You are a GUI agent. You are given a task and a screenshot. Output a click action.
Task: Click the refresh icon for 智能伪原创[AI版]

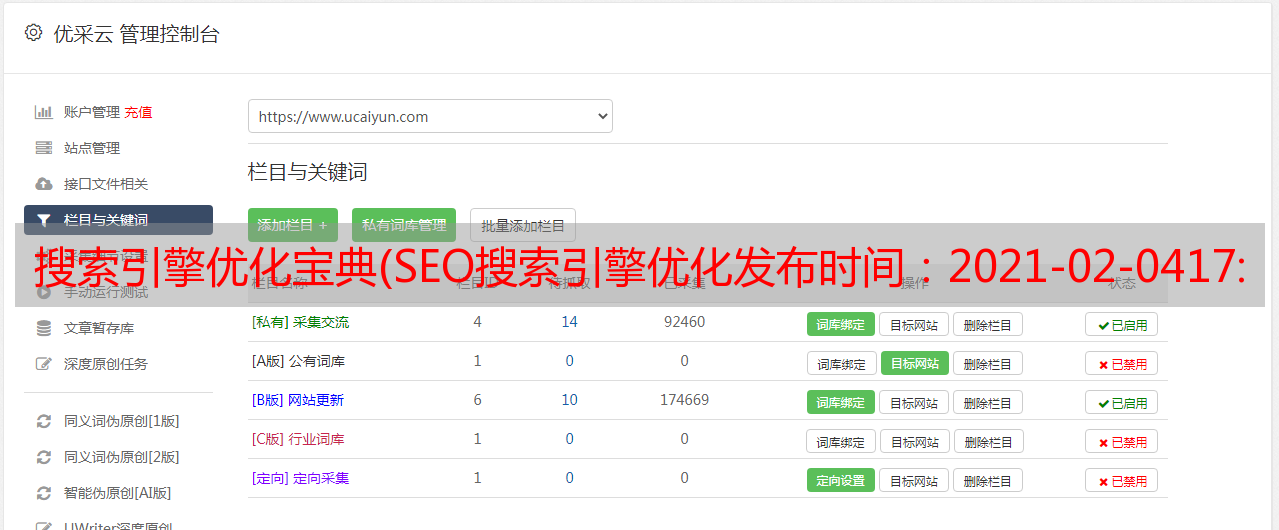[44, 493]
